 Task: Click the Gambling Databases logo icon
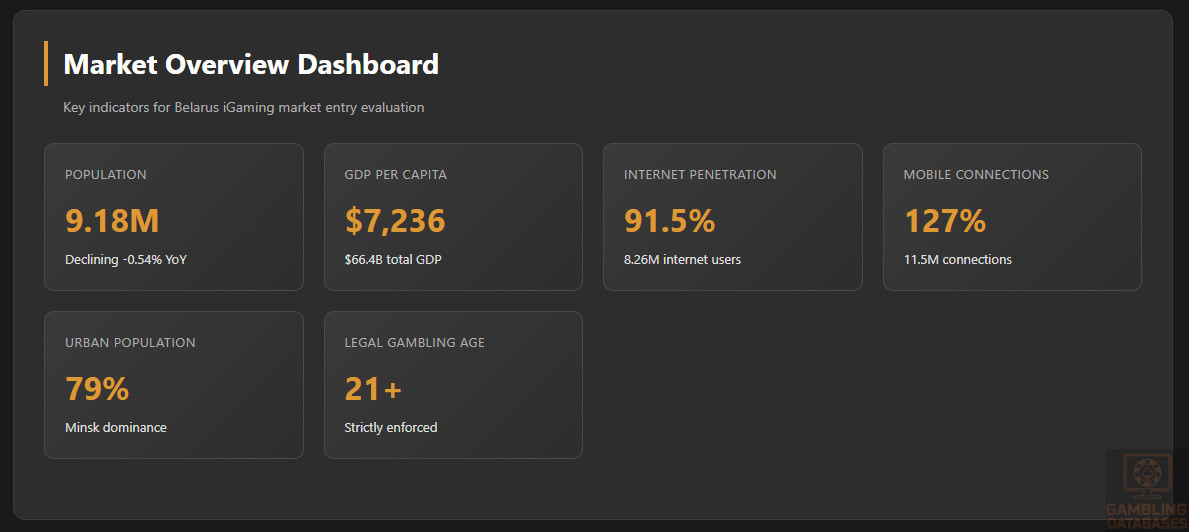pyautogui.click(x=1144, y=477)
